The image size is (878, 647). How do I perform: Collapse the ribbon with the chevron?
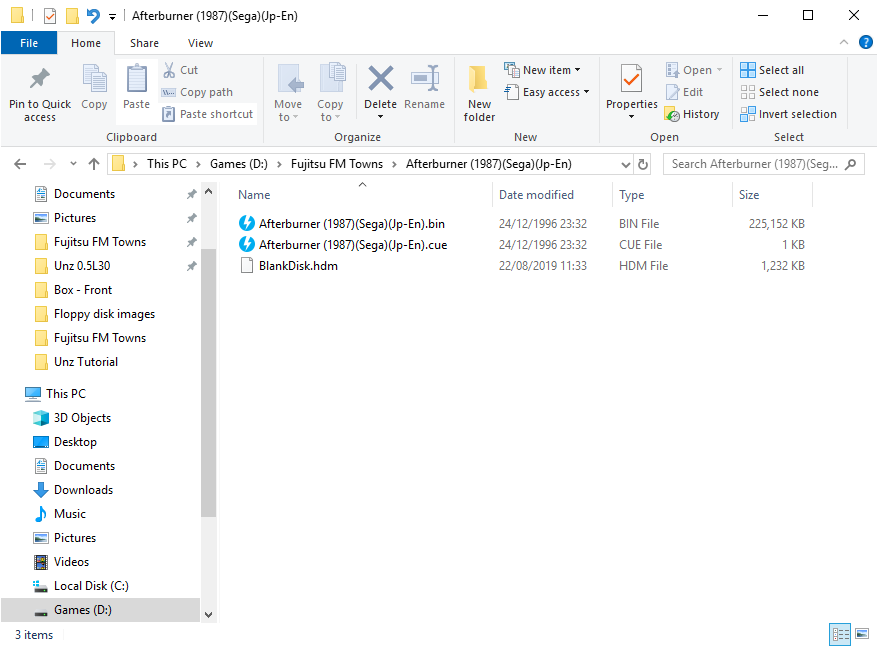pos(843,43)
